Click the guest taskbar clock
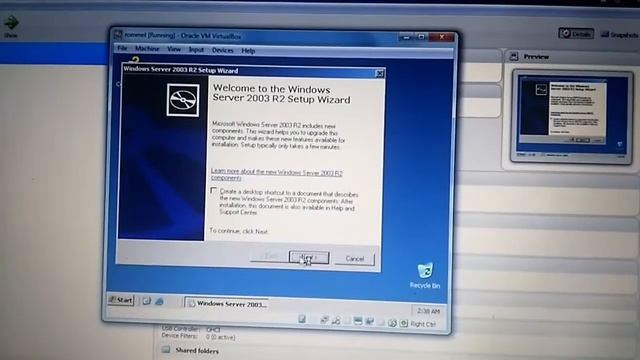Screen dimensions: 640x360 tap(428, 311)
